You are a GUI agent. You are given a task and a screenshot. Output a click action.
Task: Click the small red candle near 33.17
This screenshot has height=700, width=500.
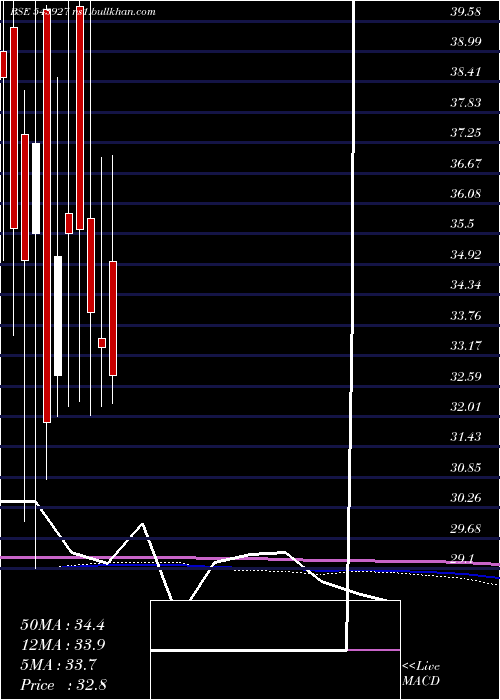click(102, 343)
